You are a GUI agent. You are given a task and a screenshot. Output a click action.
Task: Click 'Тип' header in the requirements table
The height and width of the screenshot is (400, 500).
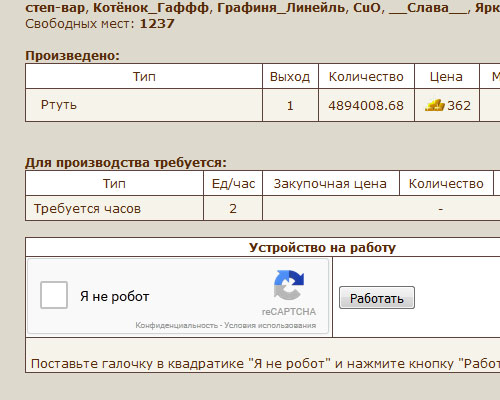114,184
